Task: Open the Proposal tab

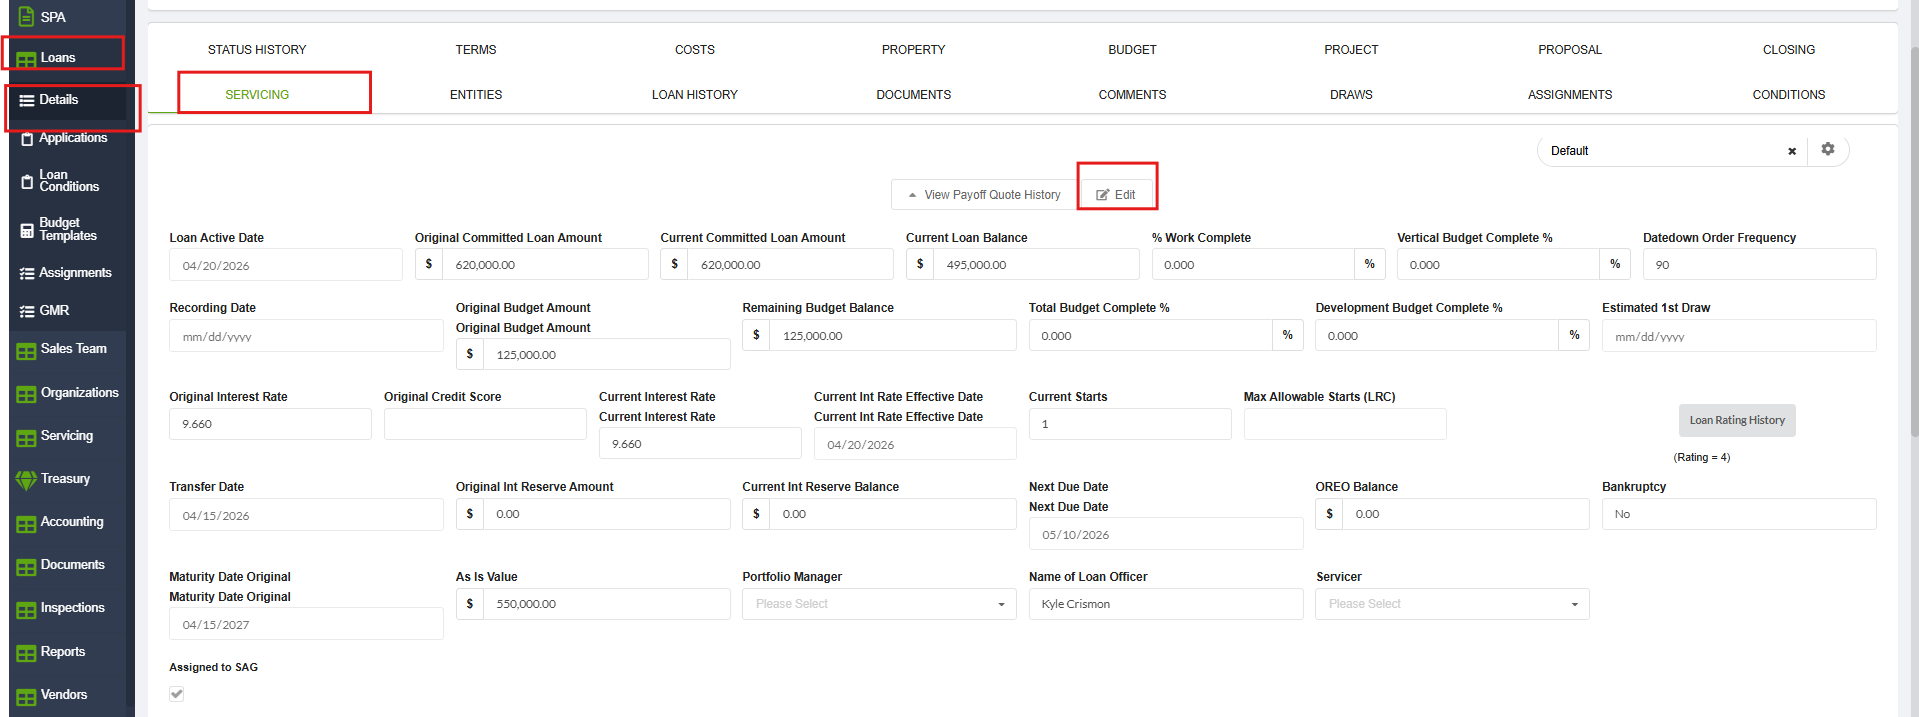Action: (1570, 50)
